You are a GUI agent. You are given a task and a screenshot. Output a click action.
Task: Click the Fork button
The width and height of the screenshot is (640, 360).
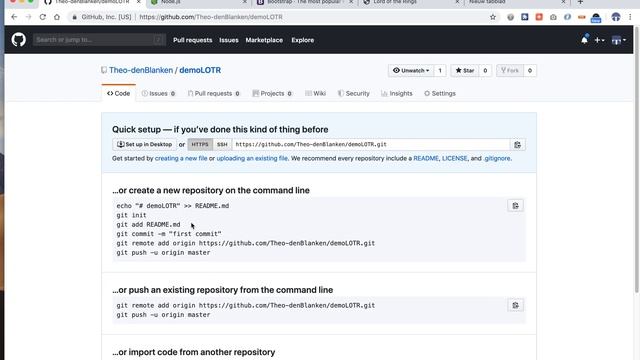(510, 71)
